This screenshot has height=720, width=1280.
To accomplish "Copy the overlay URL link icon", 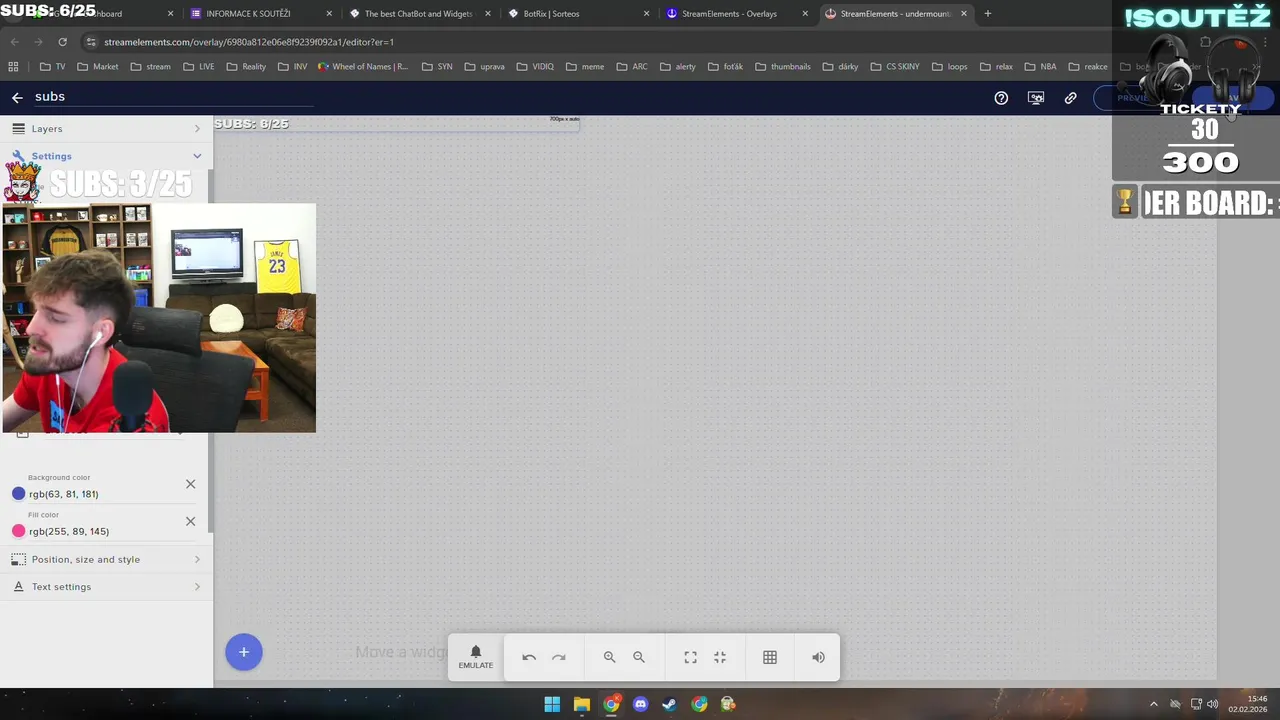I will pos(1070,98).
